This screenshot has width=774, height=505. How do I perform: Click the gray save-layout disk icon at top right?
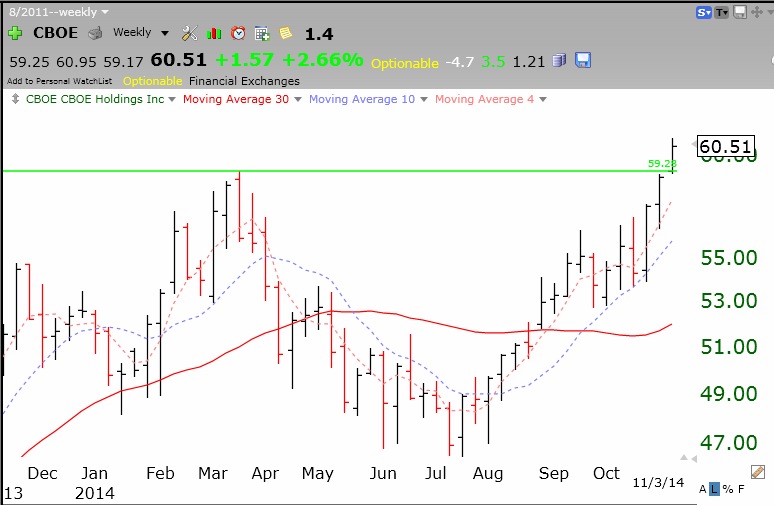coord(739,12)
